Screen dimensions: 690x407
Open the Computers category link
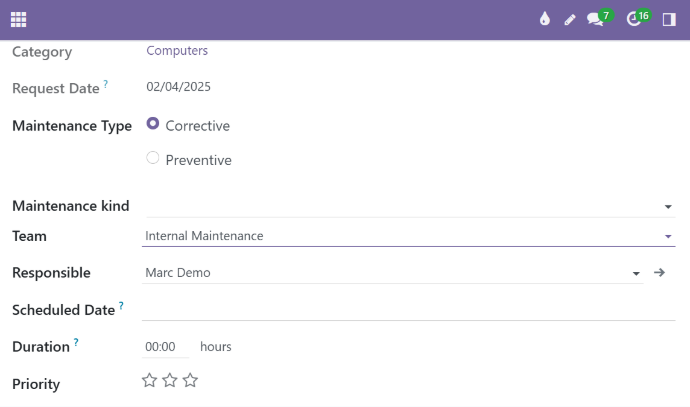pos(177,50)
